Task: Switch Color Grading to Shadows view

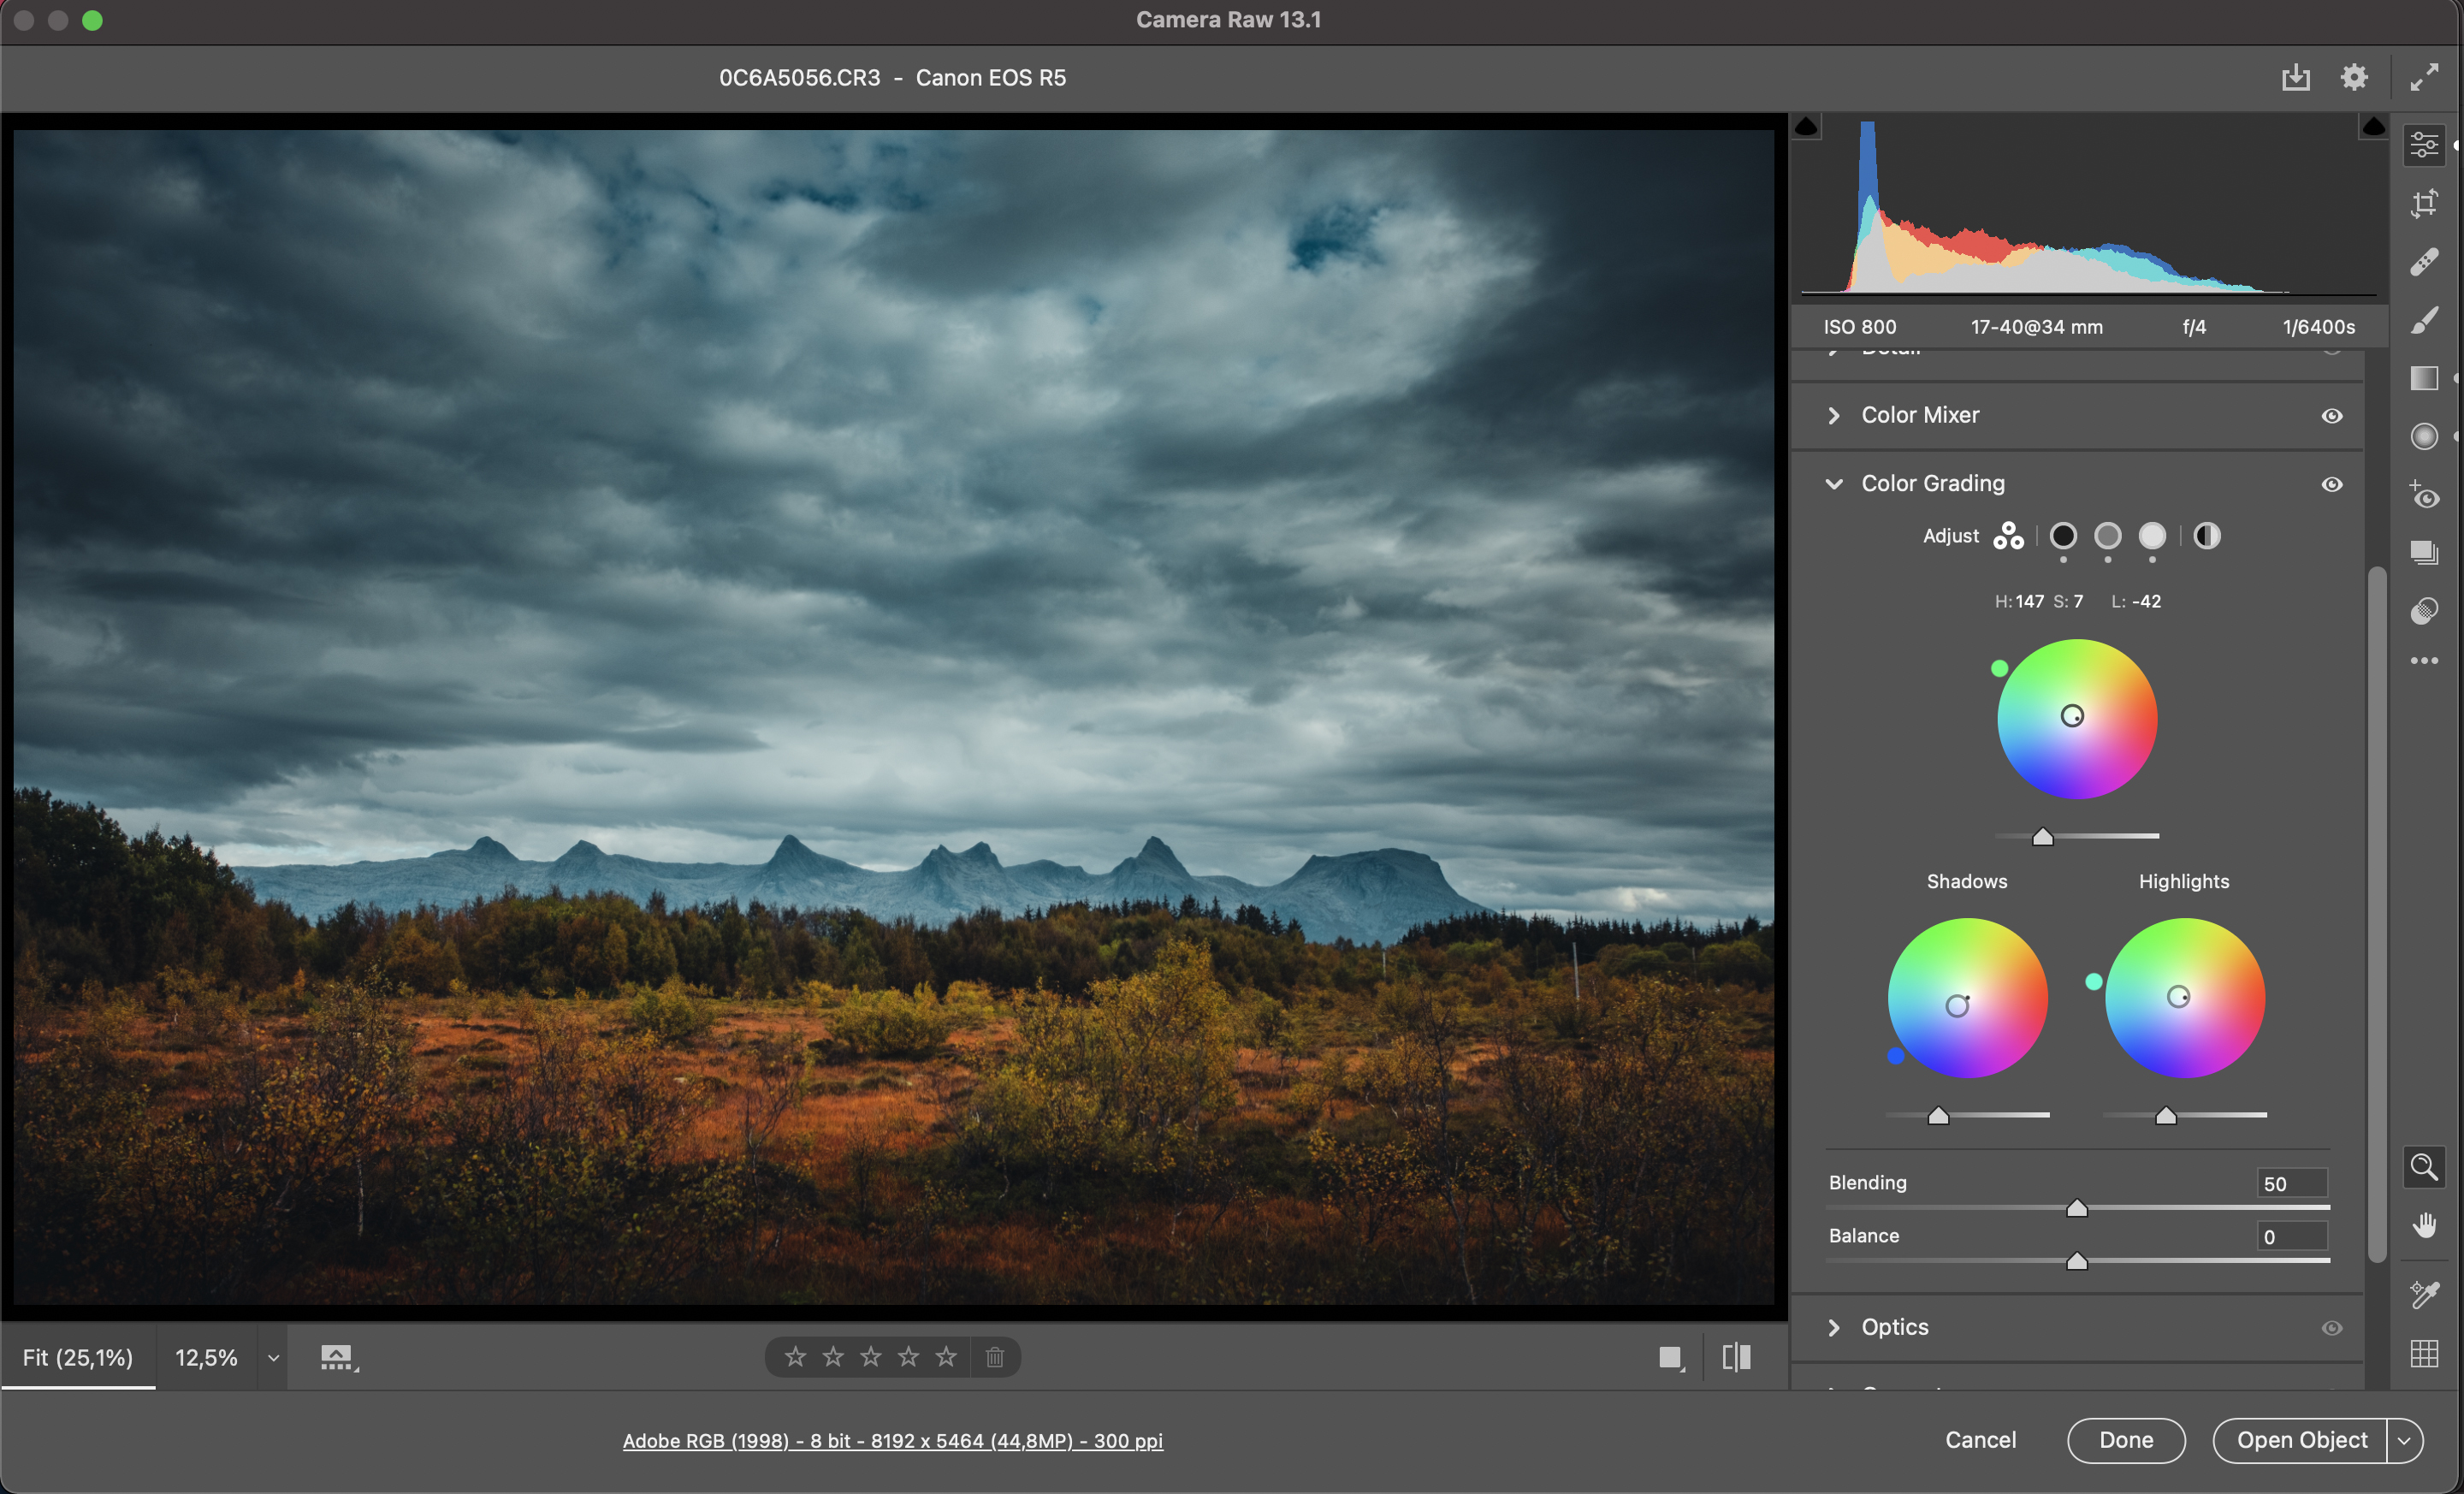Action: (2062, 536)
